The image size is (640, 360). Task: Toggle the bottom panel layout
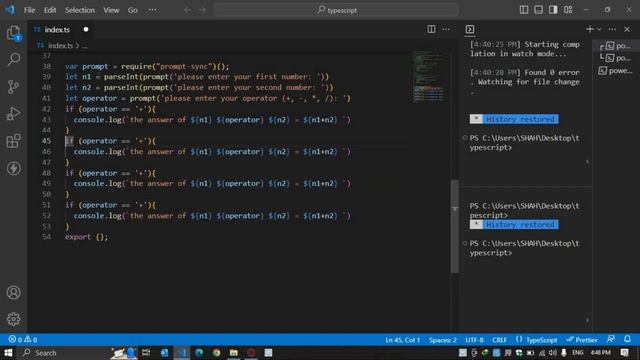(538, 10)
